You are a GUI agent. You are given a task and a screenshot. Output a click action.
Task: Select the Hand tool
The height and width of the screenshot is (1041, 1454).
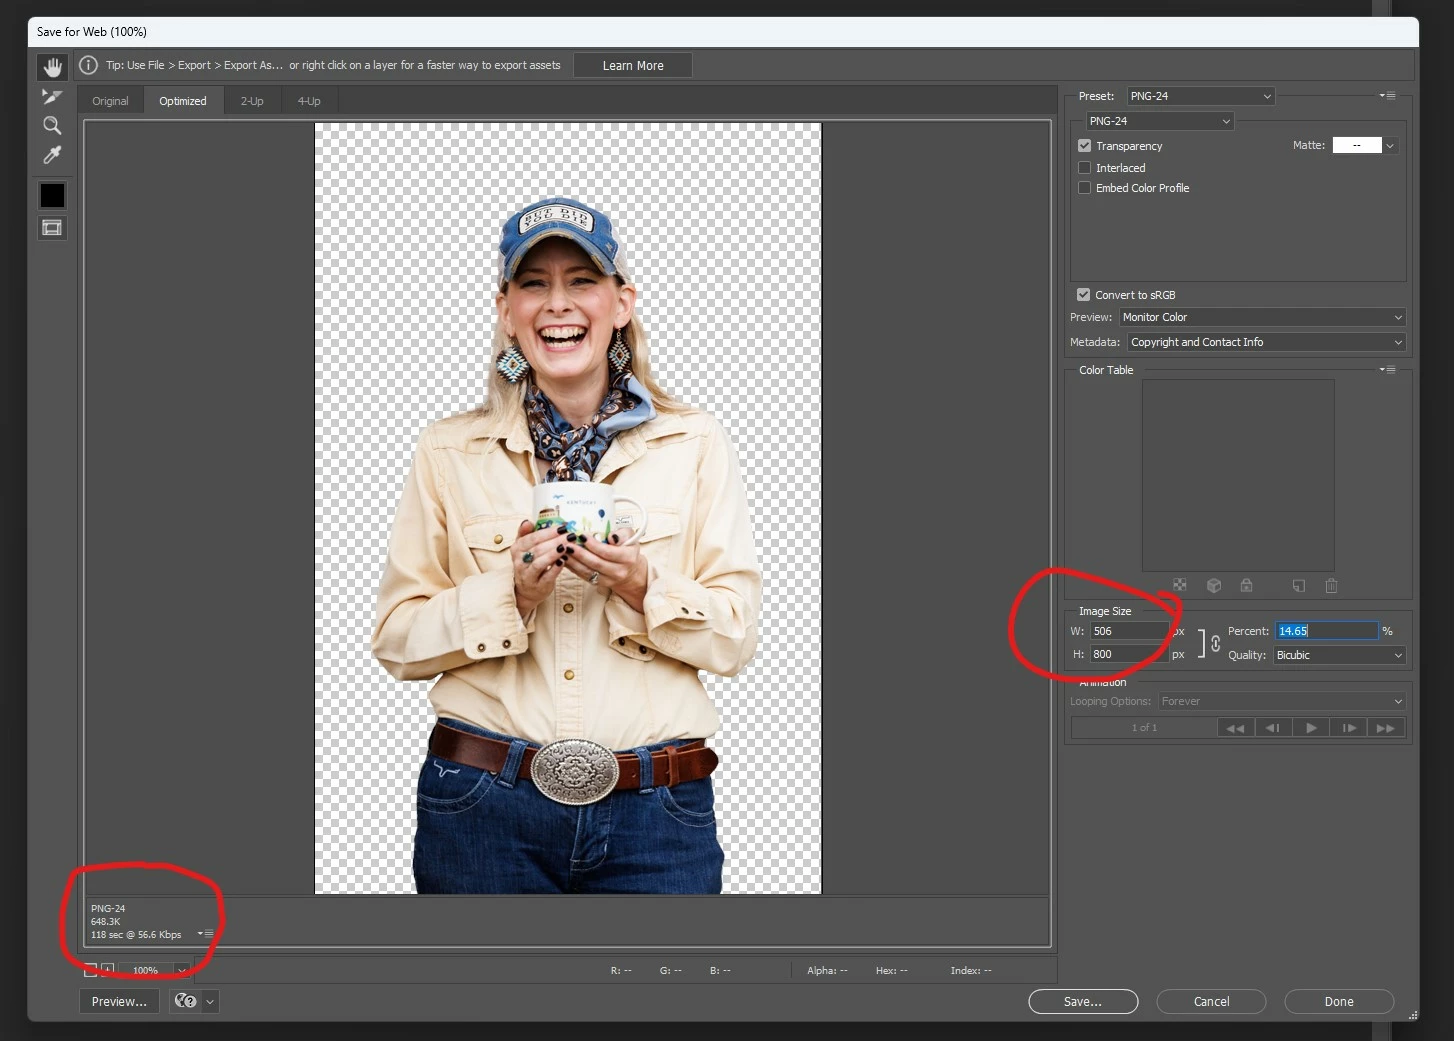click(52, 67)
